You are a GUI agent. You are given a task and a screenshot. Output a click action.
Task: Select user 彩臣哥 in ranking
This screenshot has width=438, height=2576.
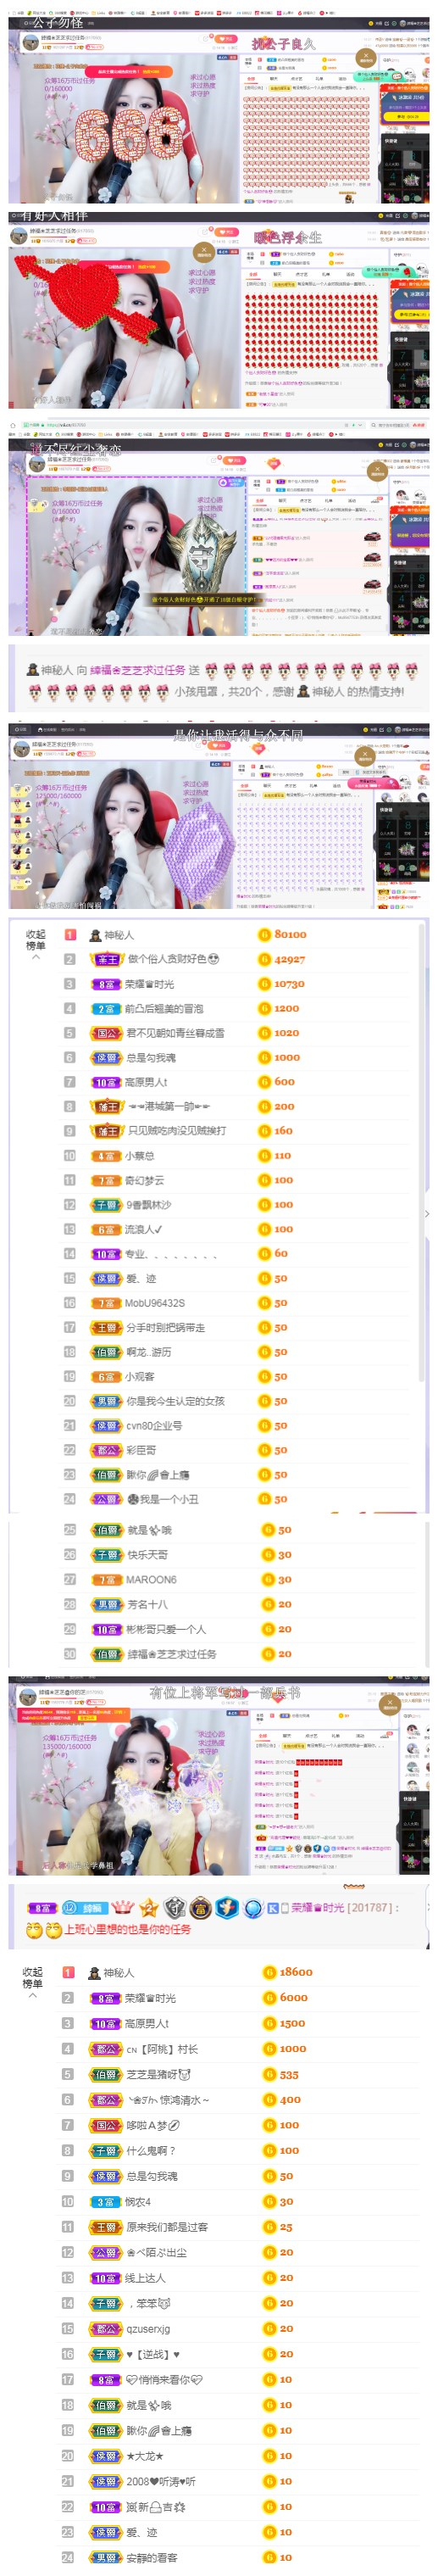pyautogui.click(x=140, y=1450)
